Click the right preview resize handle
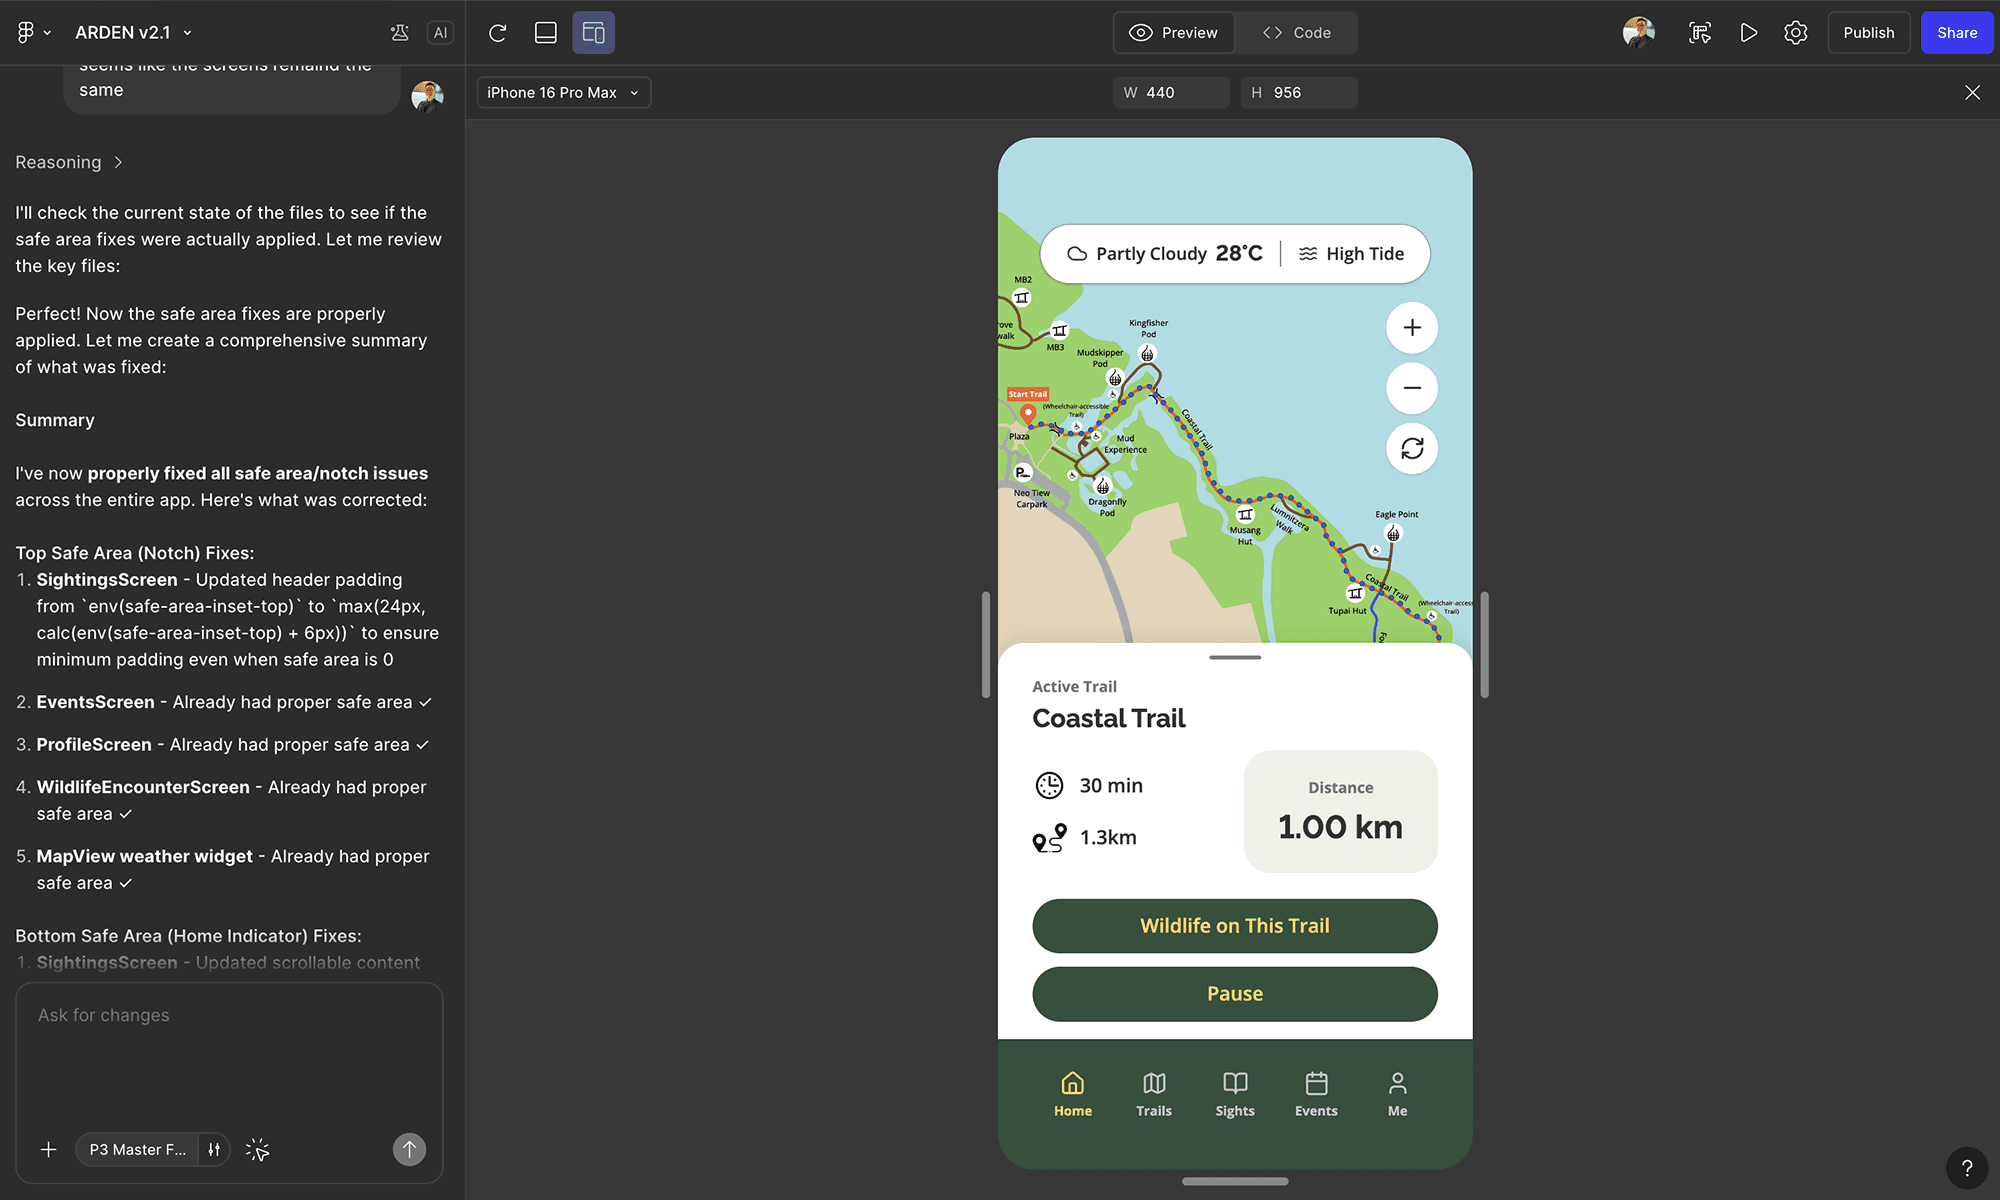Image resolution: width=2000 pixels, height=1200 pixels. (x=1484, y=645)
